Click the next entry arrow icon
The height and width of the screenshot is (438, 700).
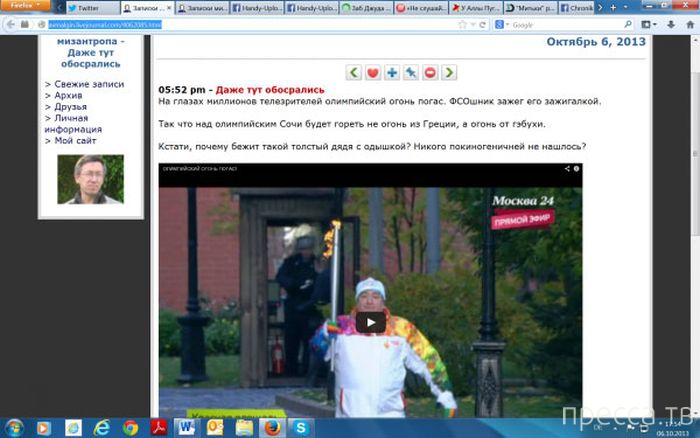[449, 72]
